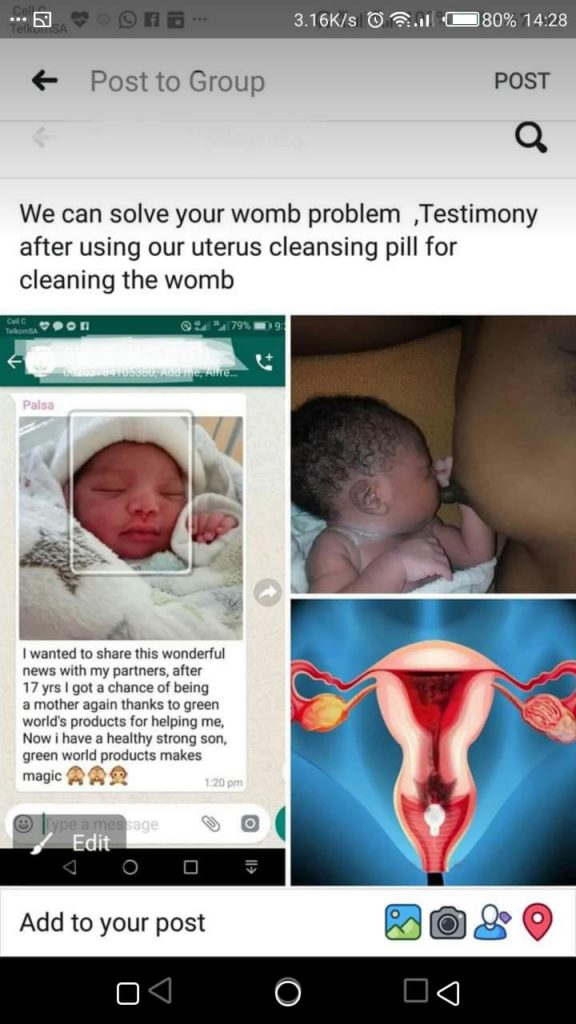Viewport: 576px width, 1024px height.
Task: Tap the Add to your post bar label
Action: tap(112, 922)
